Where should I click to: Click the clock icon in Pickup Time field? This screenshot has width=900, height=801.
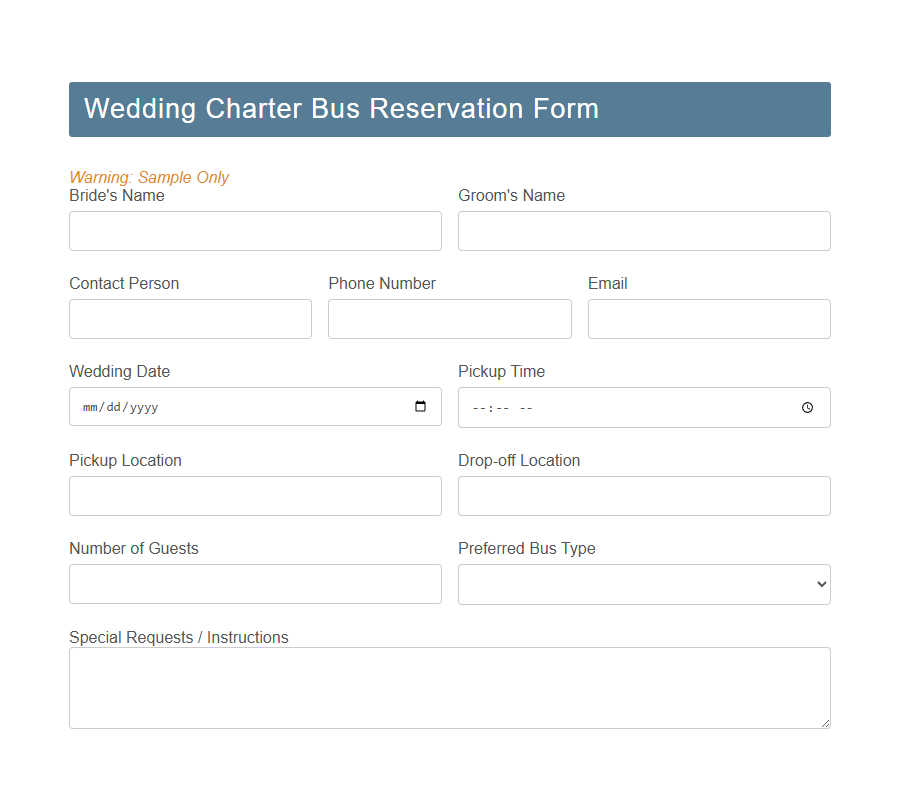[807, 407]
